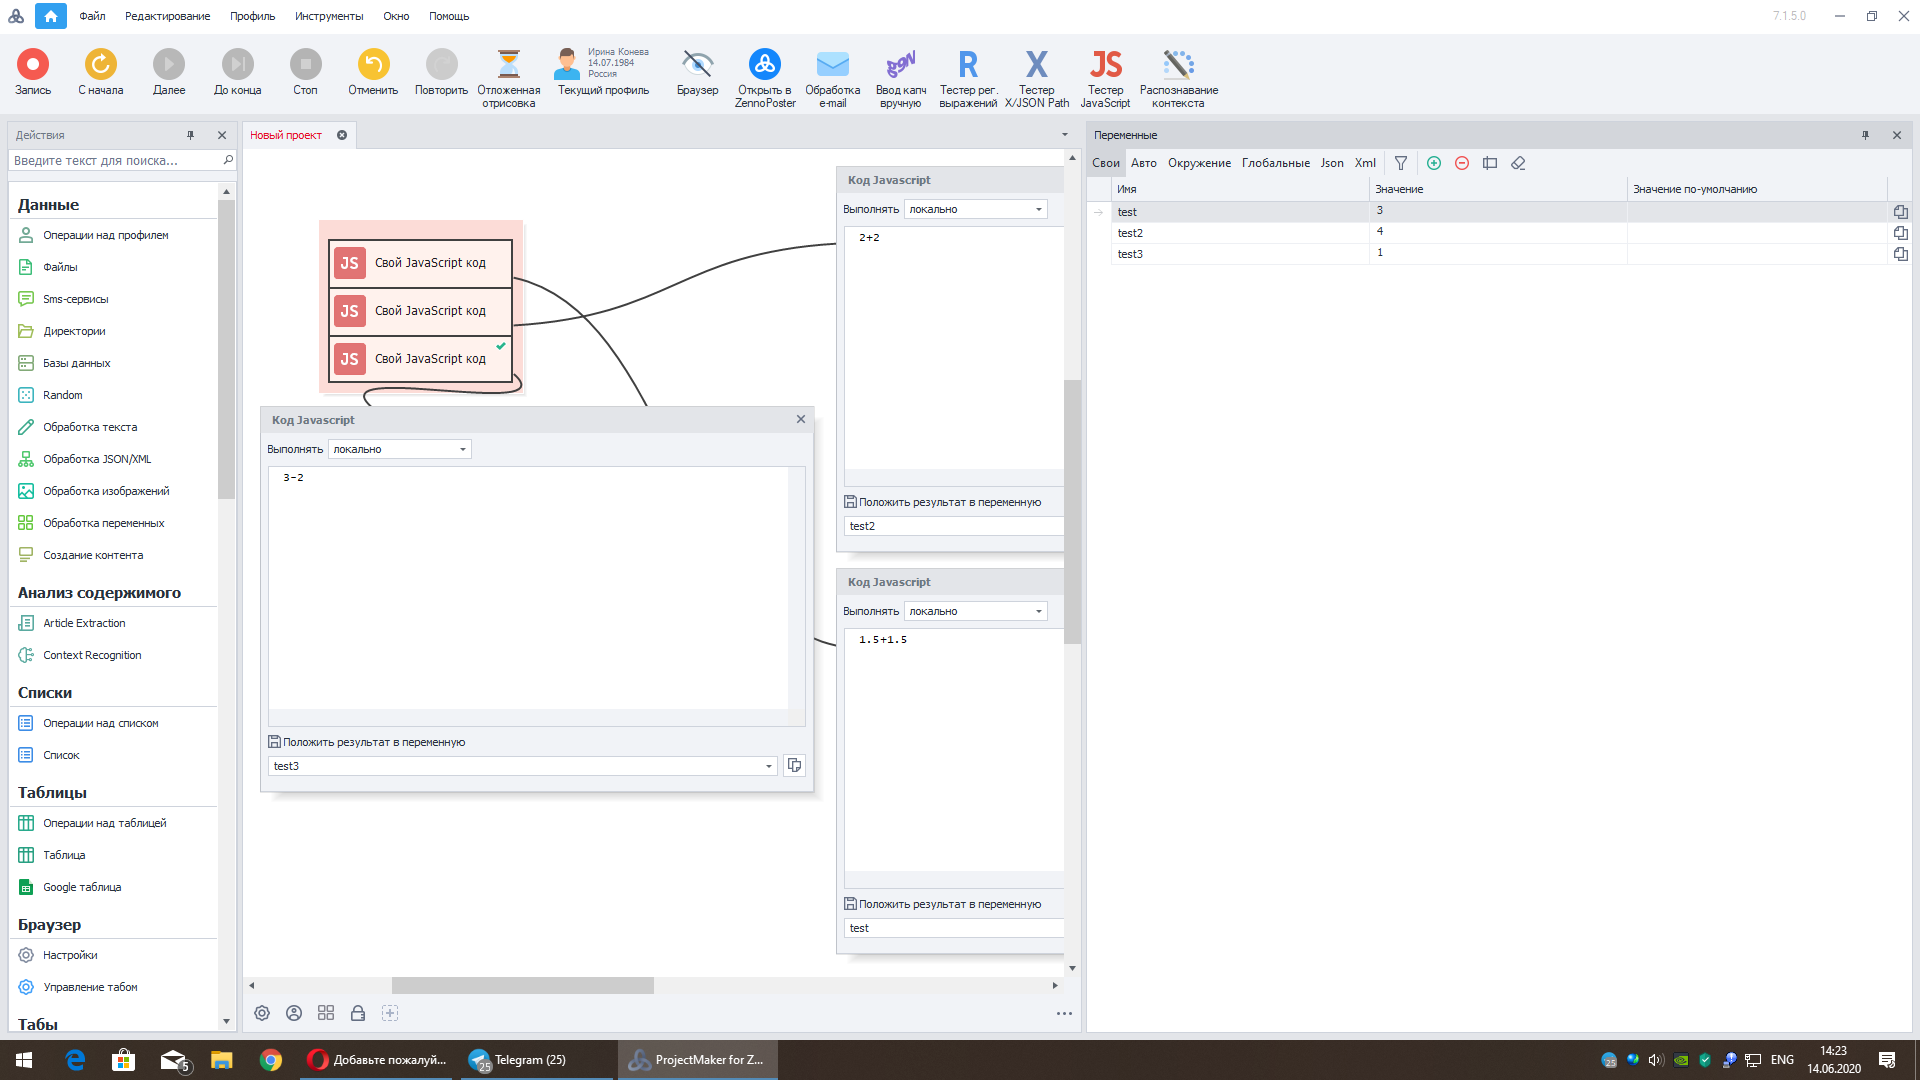1920x1080 pixels.
Task: Switch to Новый проект tab
Action: 286,135
